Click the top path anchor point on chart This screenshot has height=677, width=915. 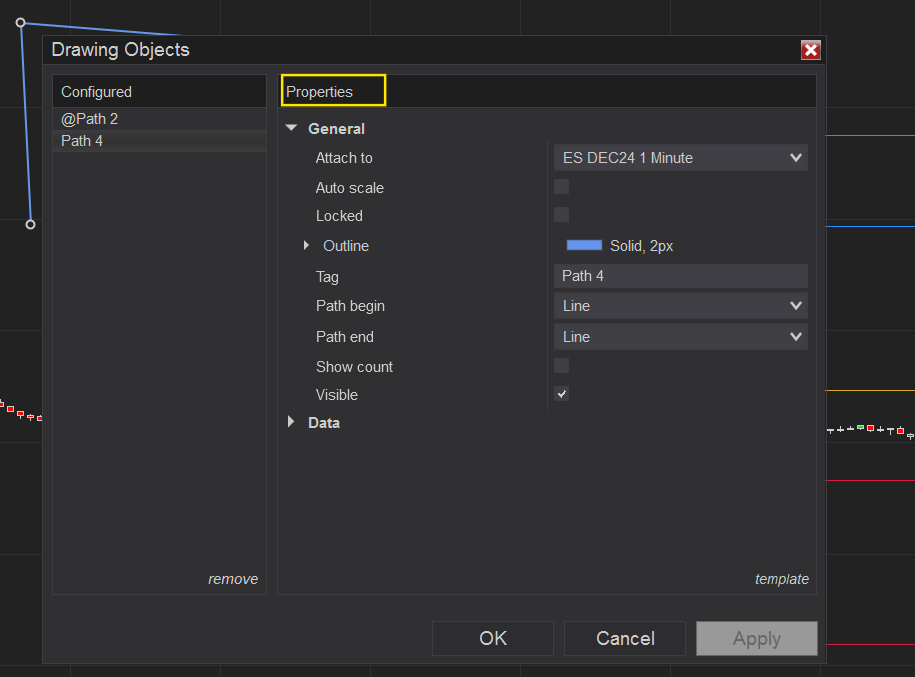[20, 23]
